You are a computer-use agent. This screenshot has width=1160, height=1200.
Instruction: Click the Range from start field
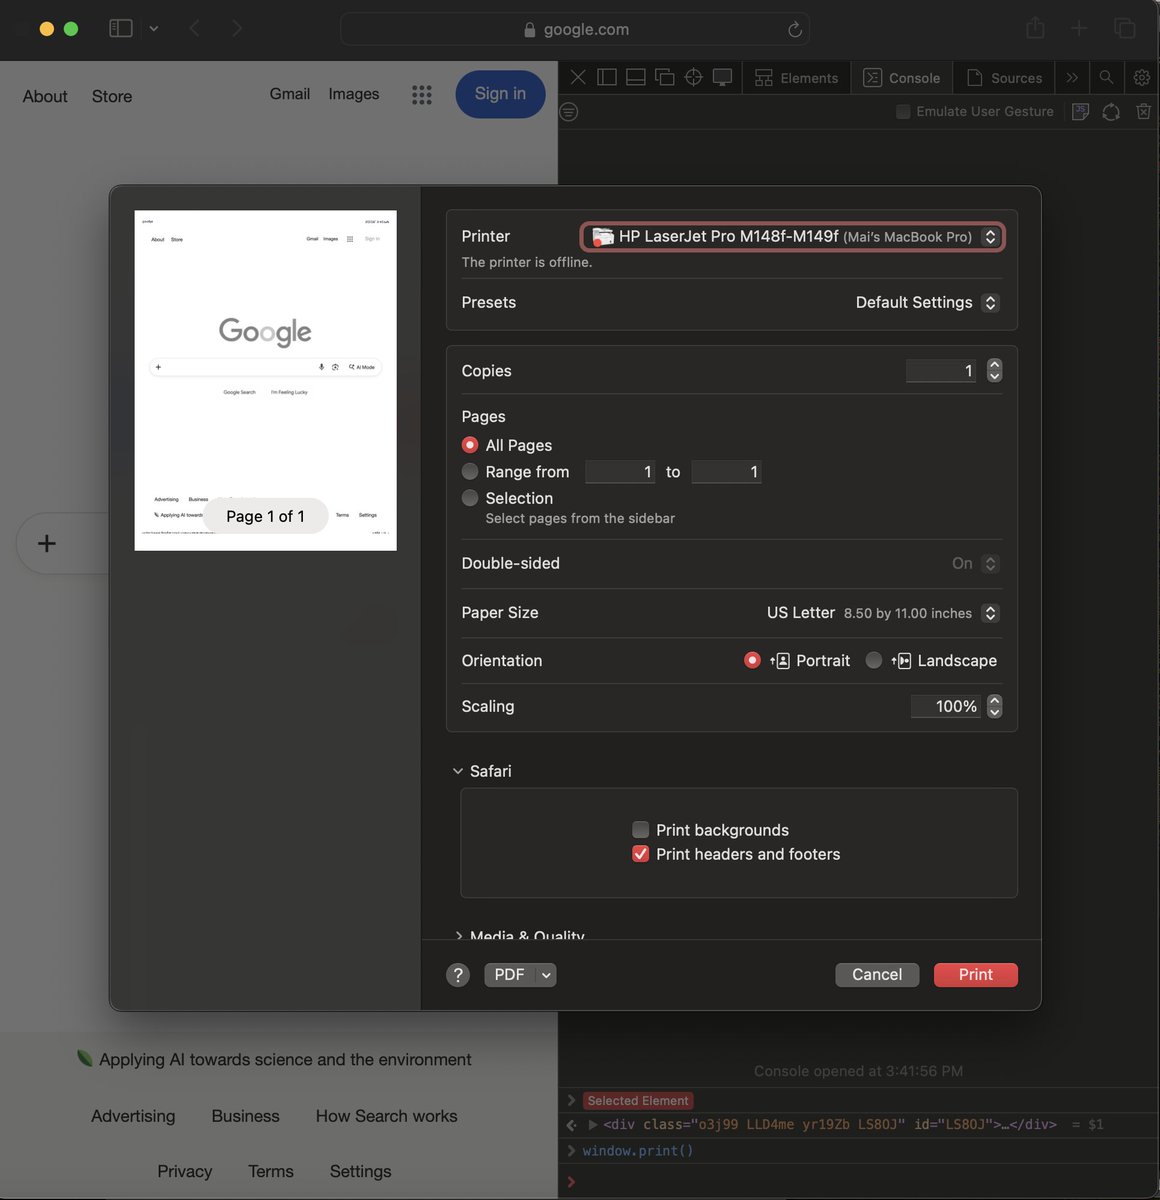[620, 472]
